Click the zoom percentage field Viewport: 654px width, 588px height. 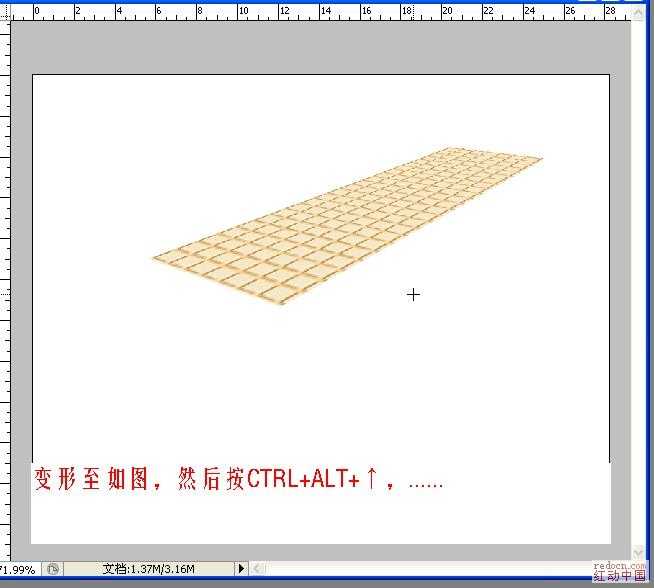tap(19, 569)
